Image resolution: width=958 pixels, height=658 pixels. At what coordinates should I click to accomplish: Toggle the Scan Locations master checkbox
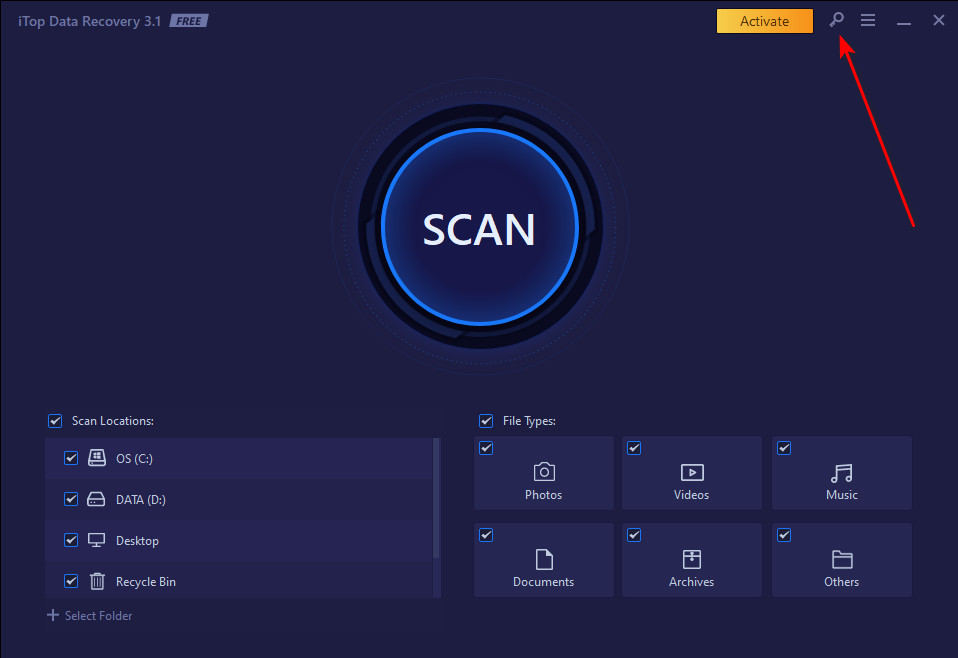(55, 421)
